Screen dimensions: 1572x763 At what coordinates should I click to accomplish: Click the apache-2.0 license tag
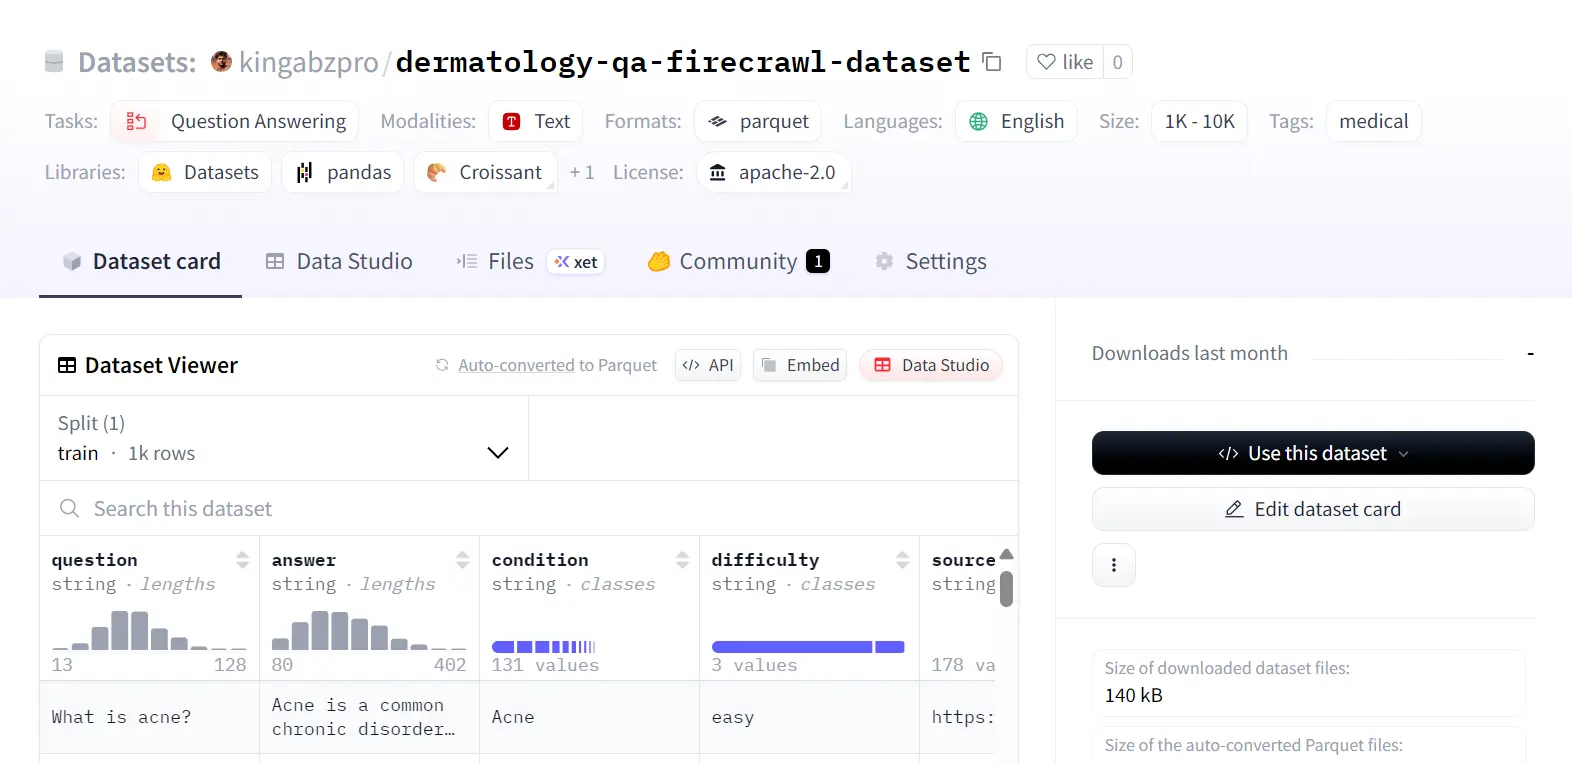[x=774, y=172]
